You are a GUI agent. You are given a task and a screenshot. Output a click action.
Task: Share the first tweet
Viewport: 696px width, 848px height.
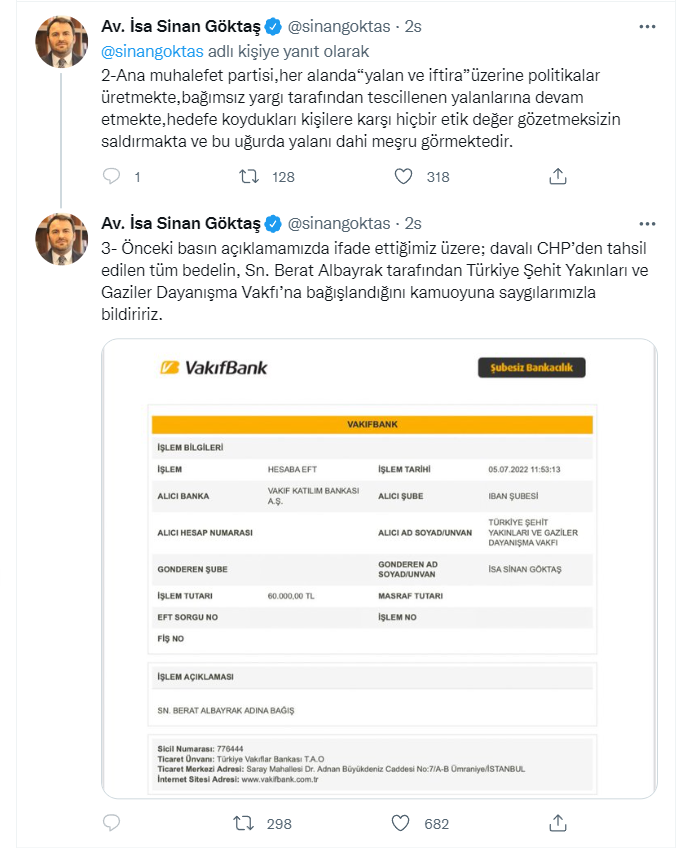[559, 177]
